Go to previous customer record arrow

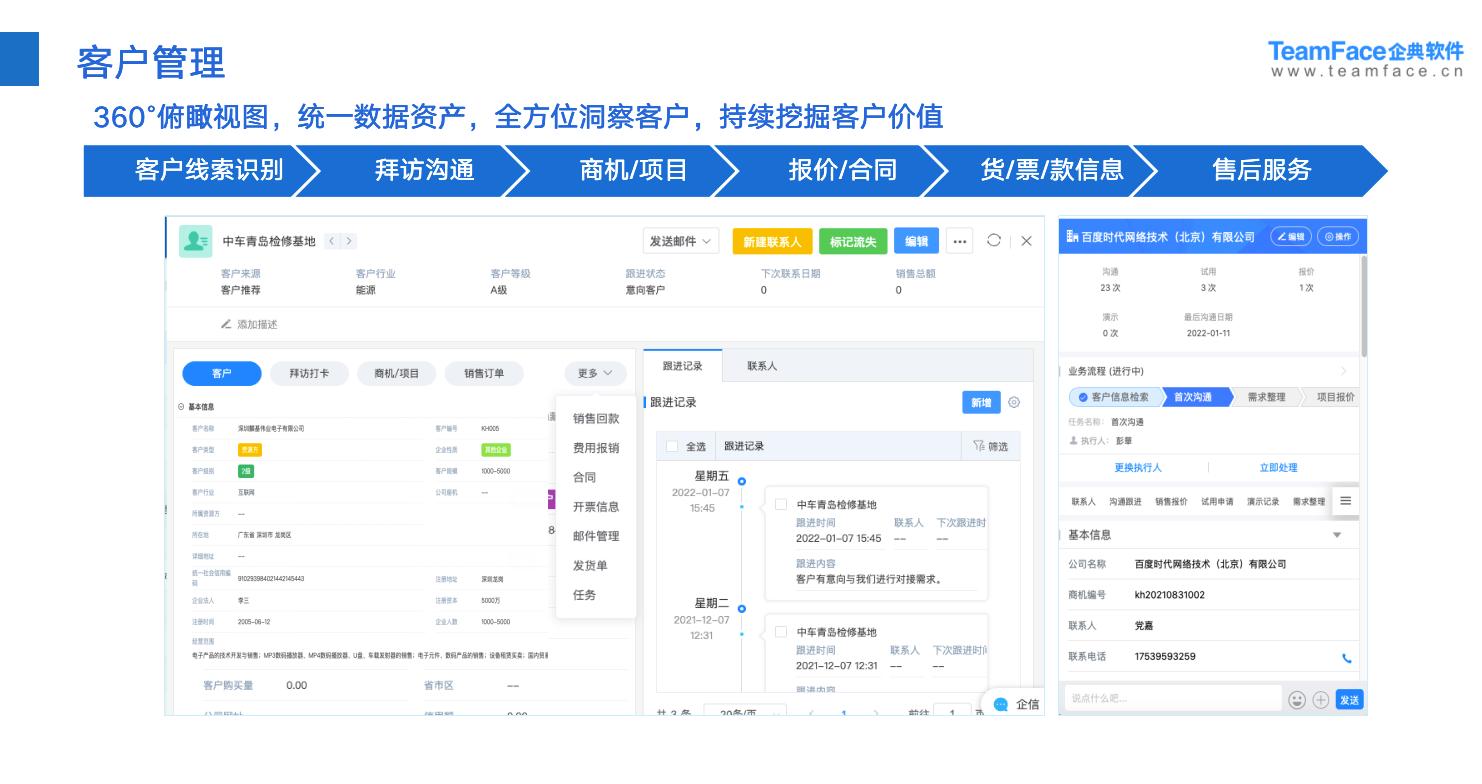tap(333, 241)
